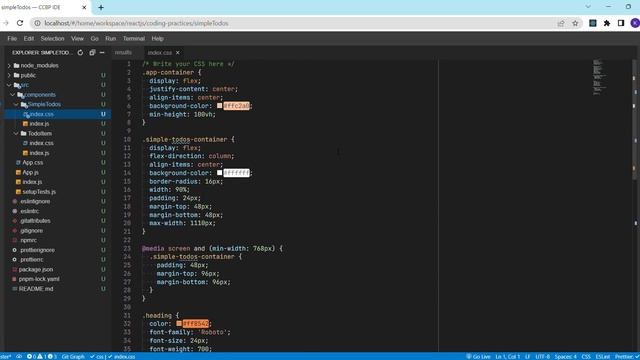Viewport: 640px width, 360px height.
Task: Open the Help menu
Action: 158,38
